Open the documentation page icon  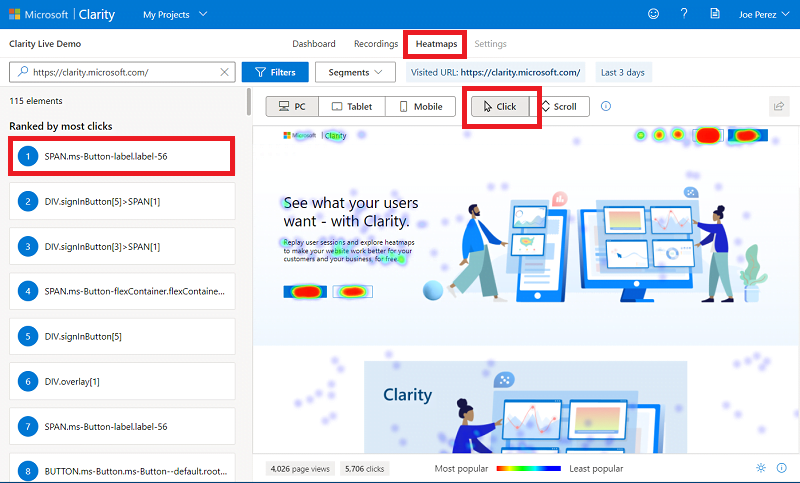[715, 14]
